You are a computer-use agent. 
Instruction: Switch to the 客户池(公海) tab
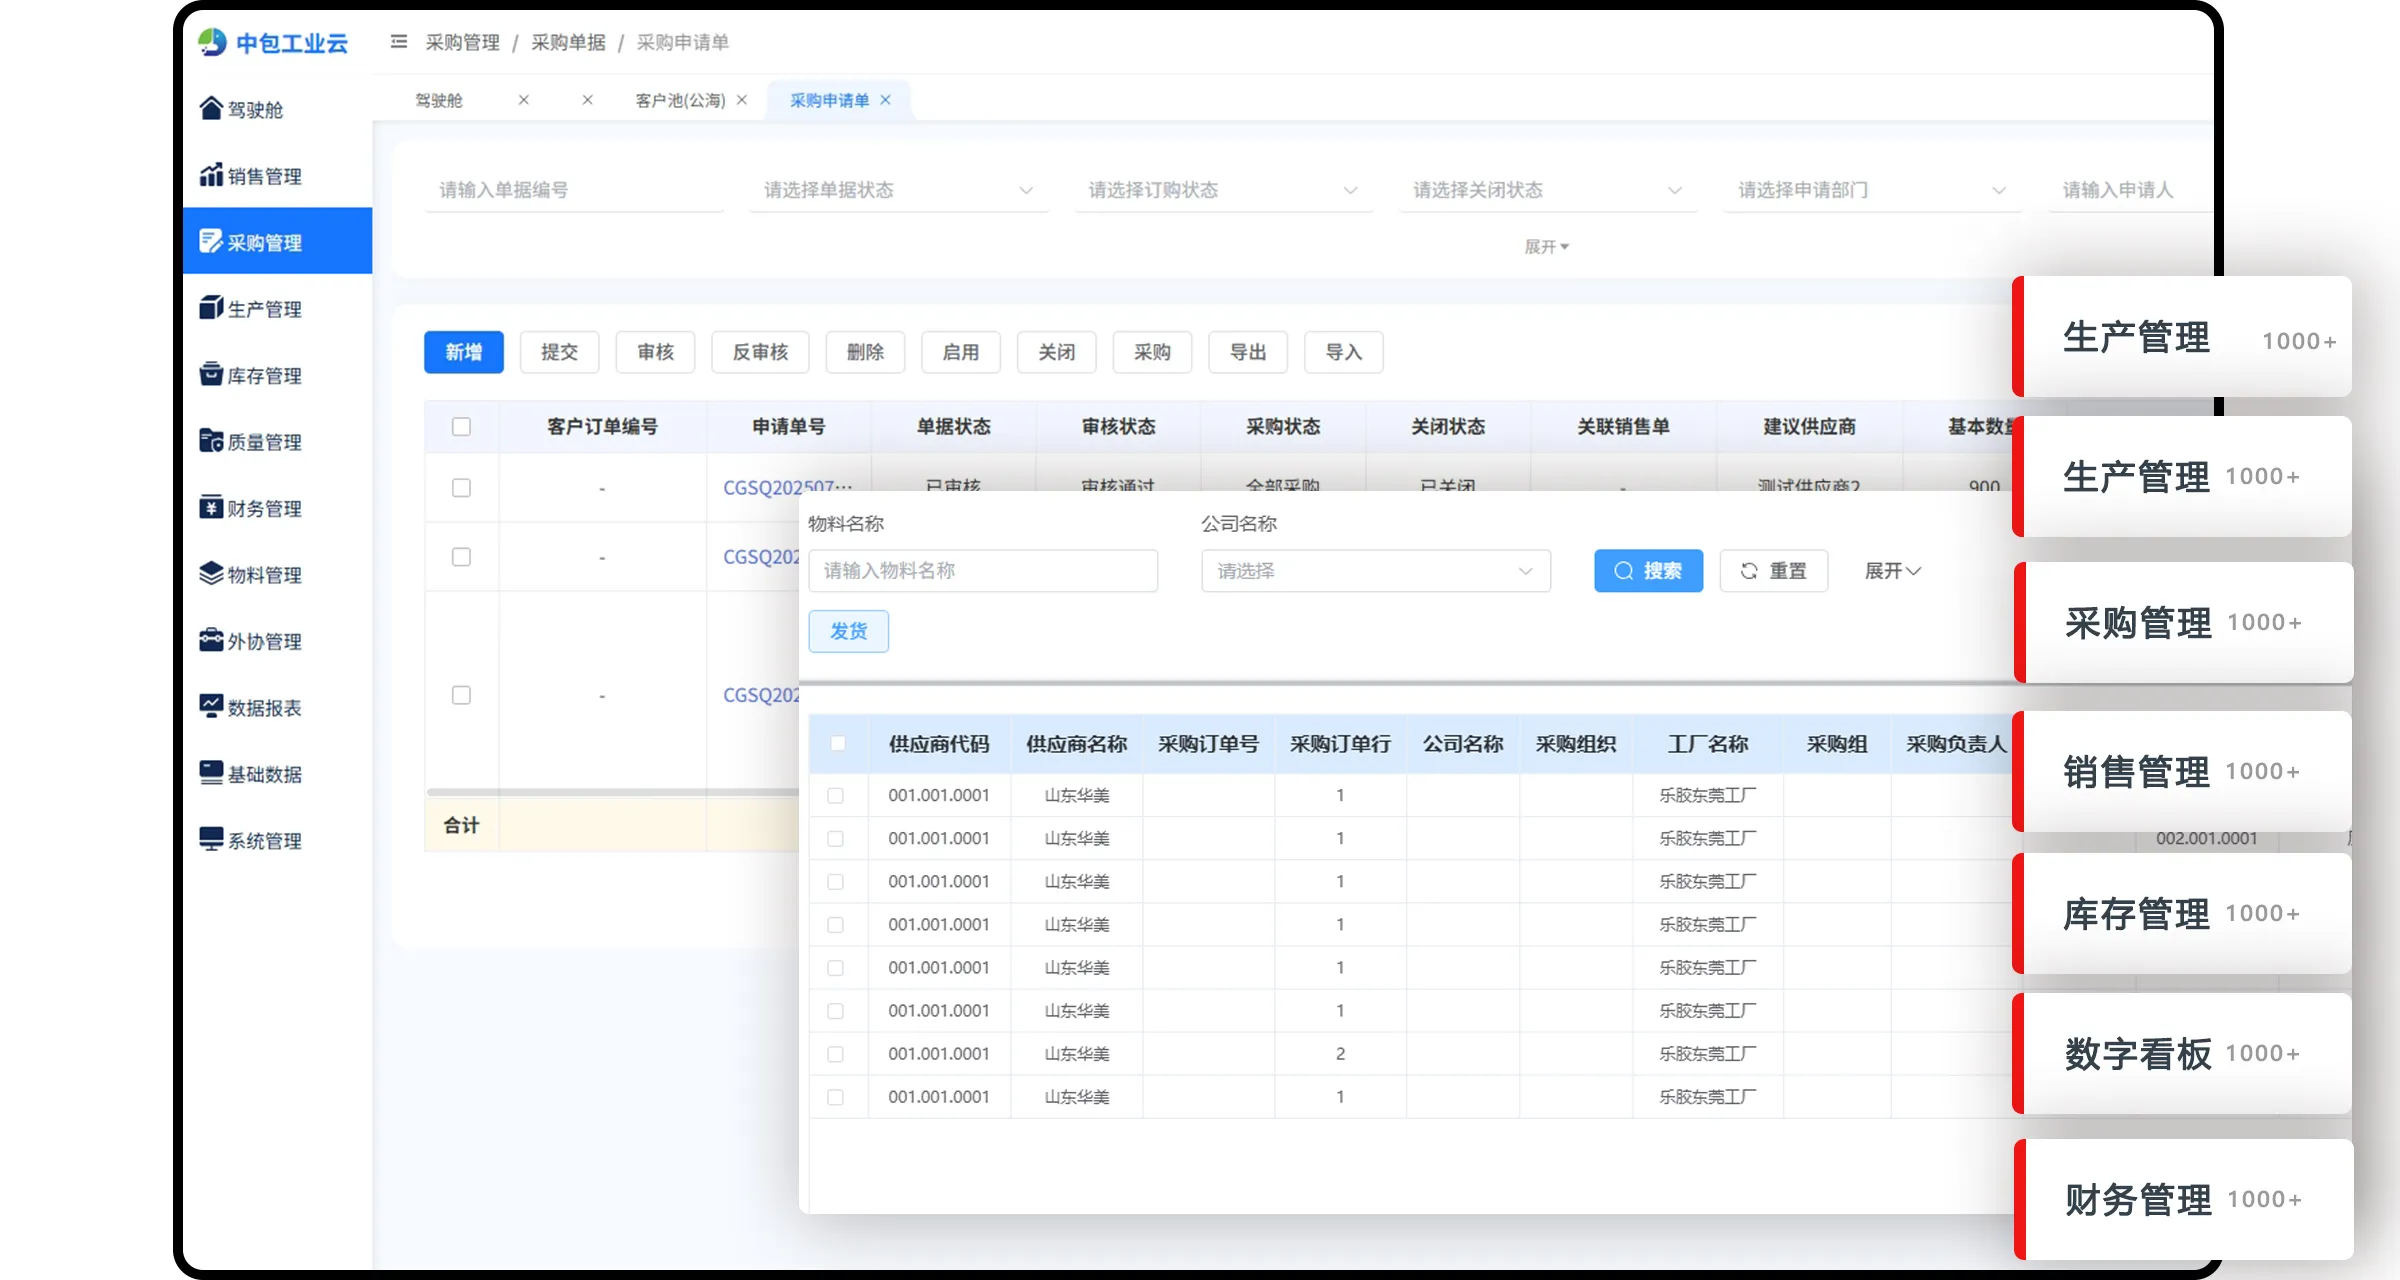(x=680, y=100)
